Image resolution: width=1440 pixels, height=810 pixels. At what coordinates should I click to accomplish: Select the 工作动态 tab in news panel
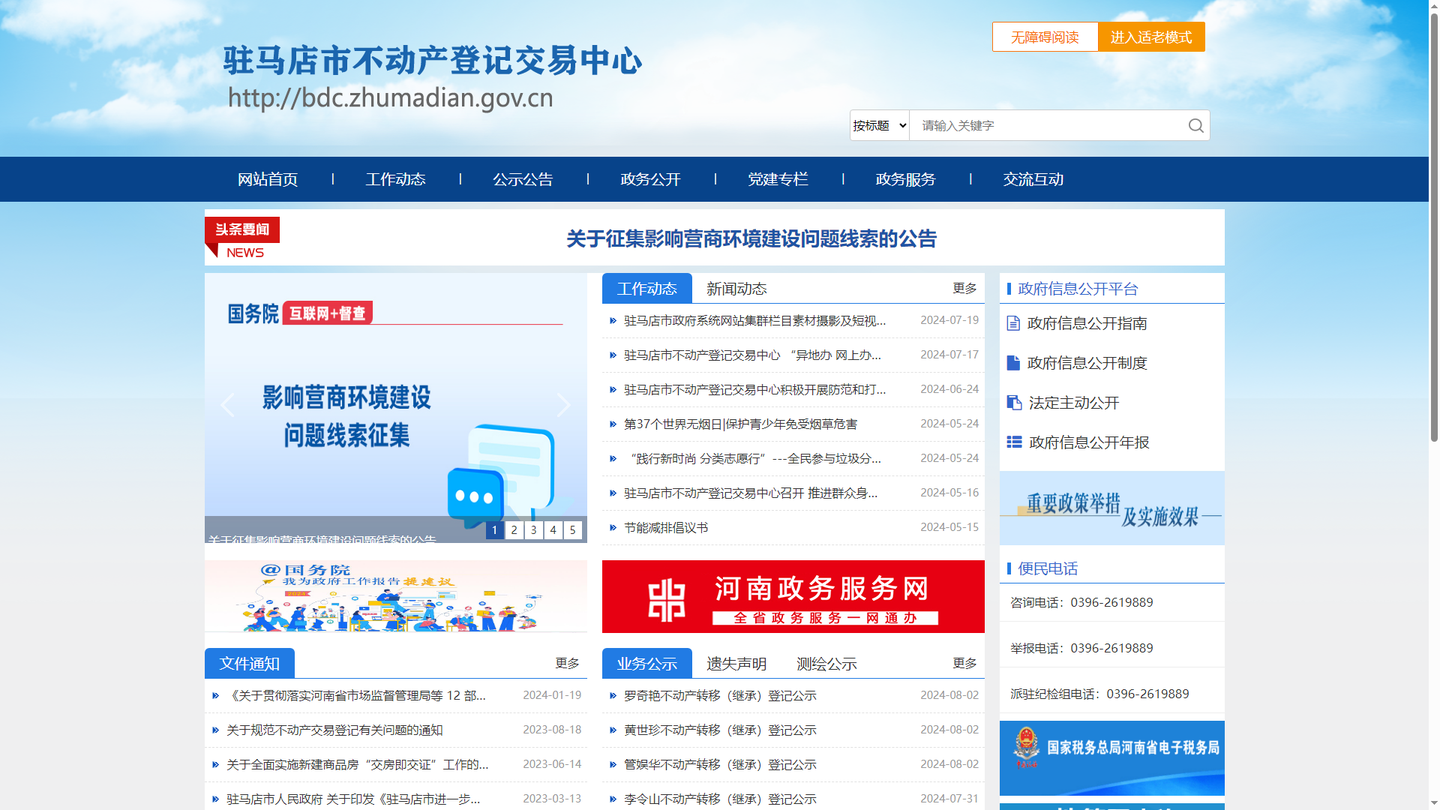click(647, 288)
